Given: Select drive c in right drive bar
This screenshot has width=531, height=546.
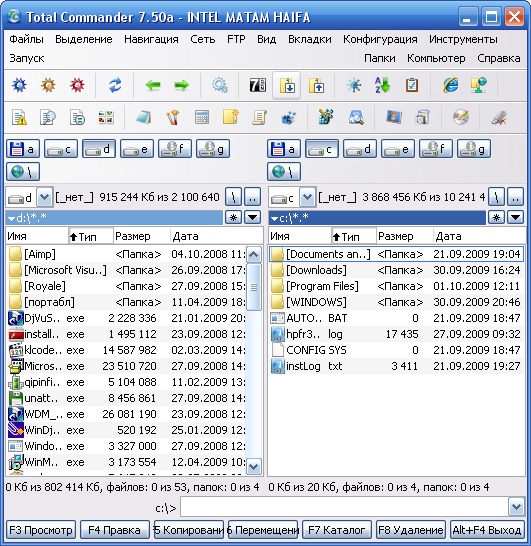Looking at the screenshot, I should pos(322,149).
